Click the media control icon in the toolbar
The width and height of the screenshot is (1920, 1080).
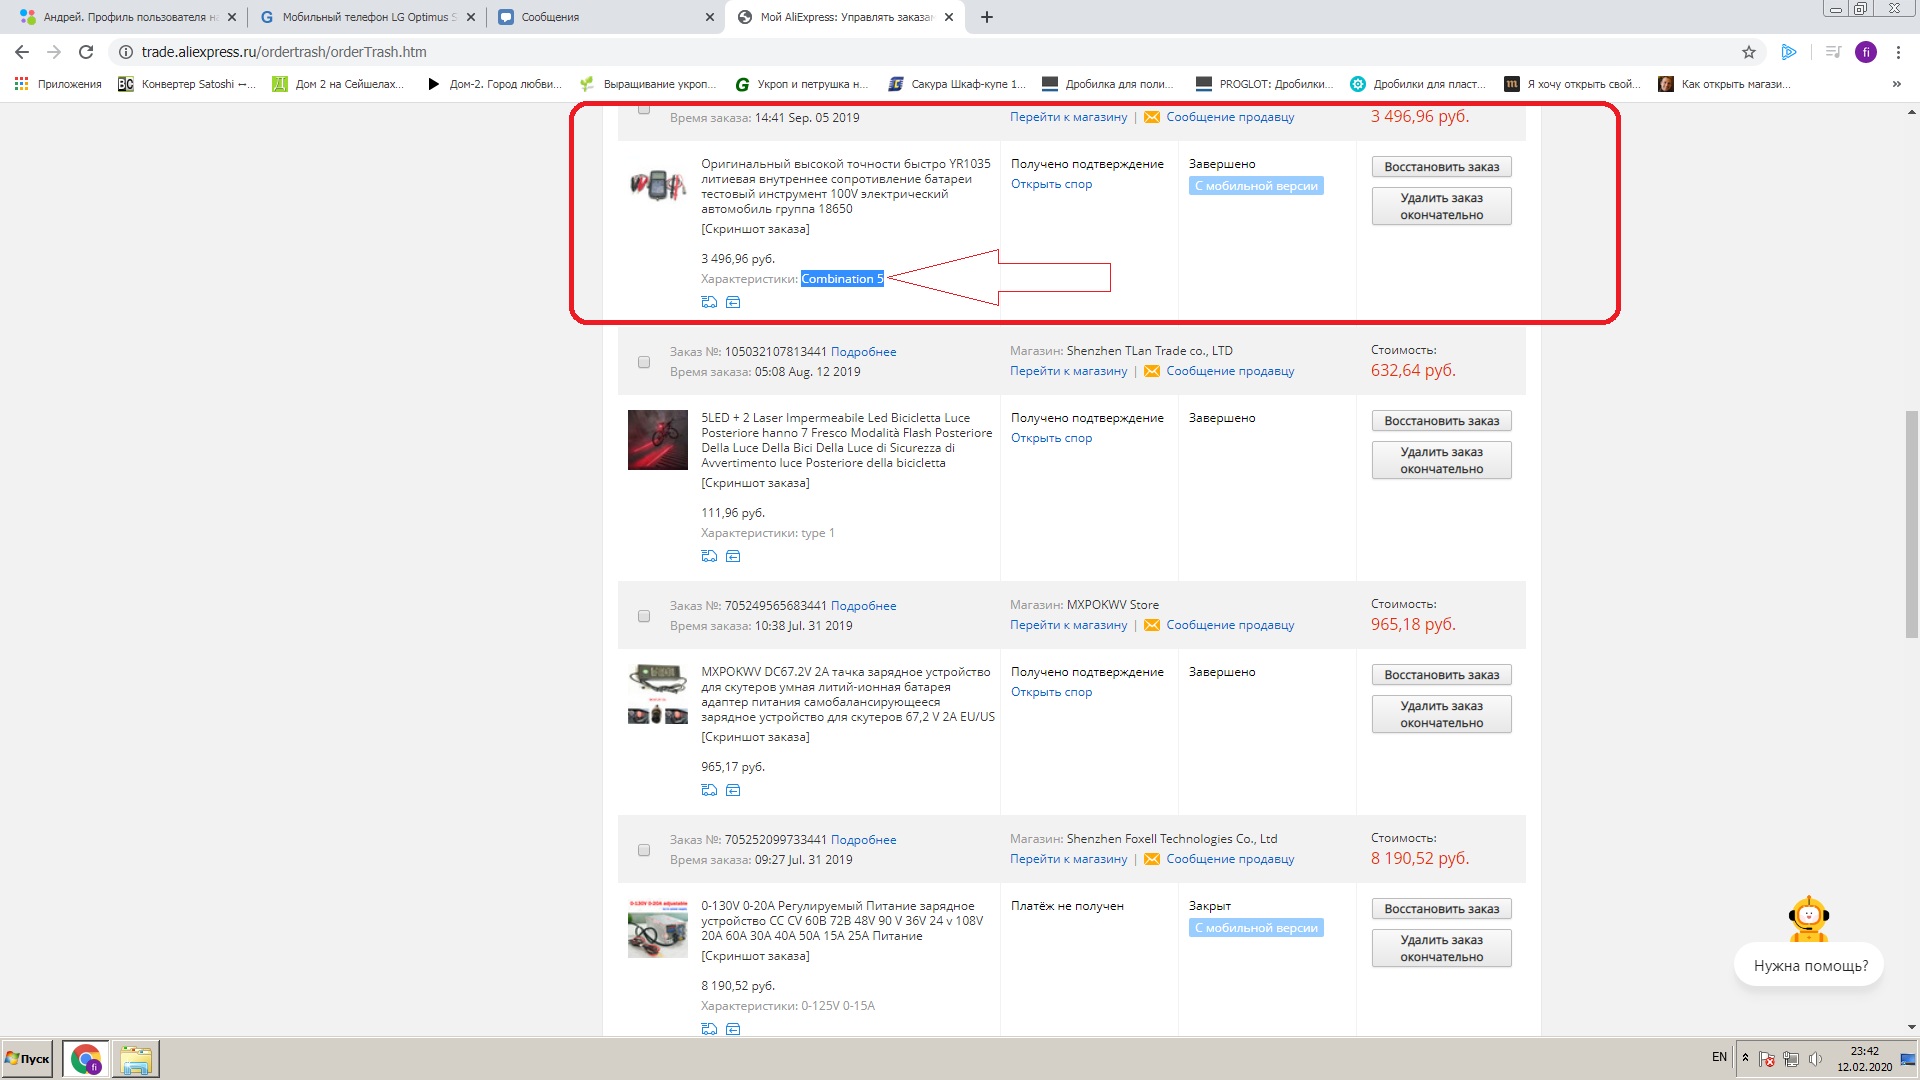click(1833, 52)
